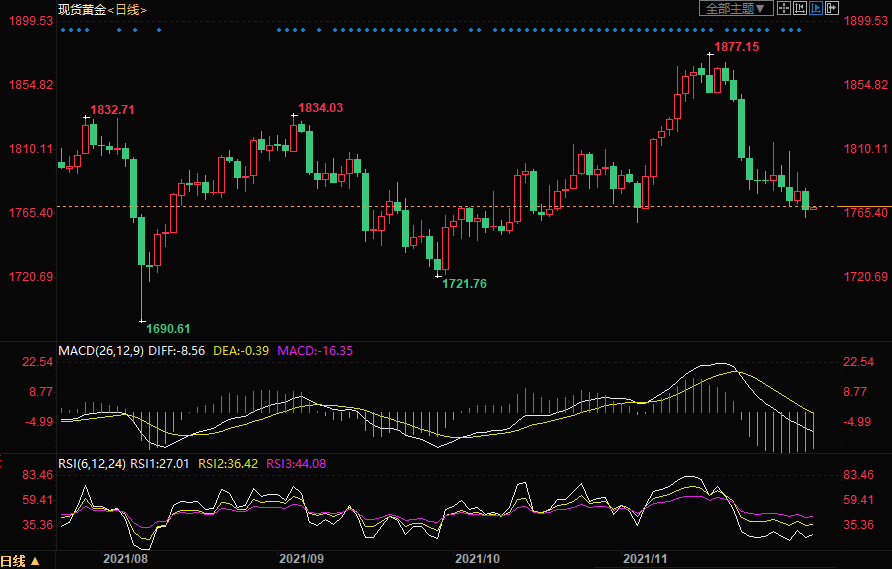Click the RSI3:44.08 magenta value label
892x569 pixels.
[296, 464]
